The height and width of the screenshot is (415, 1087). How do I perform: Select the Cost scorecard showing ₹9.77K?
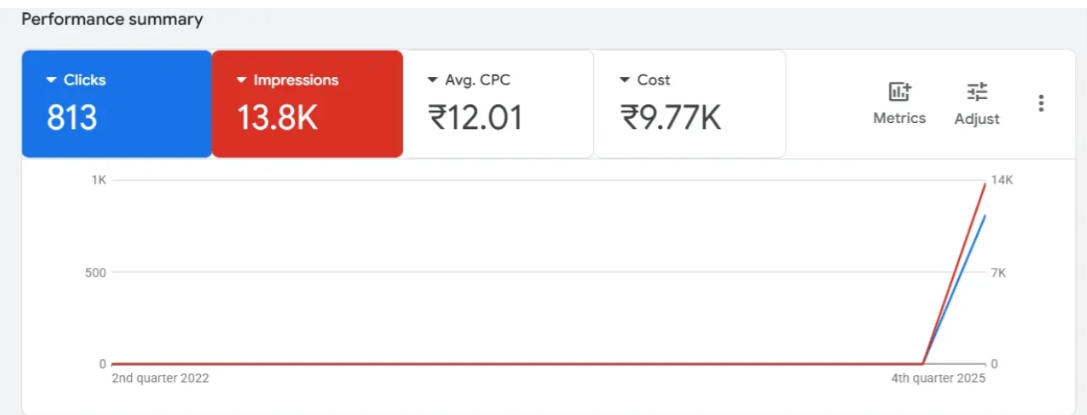click(690, 105)
